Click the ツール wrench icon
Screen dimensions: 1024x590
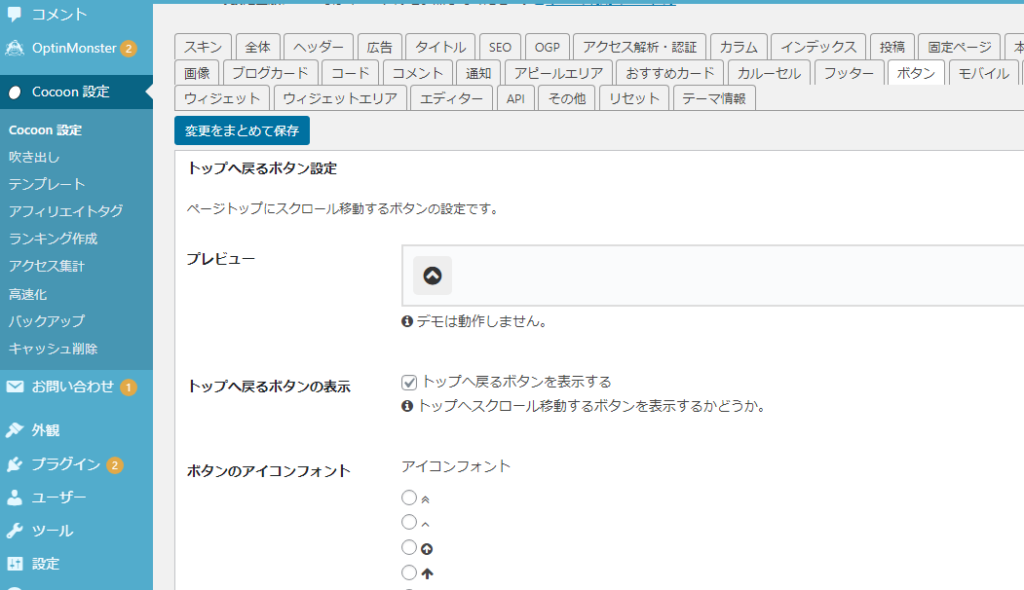[14, 531]
